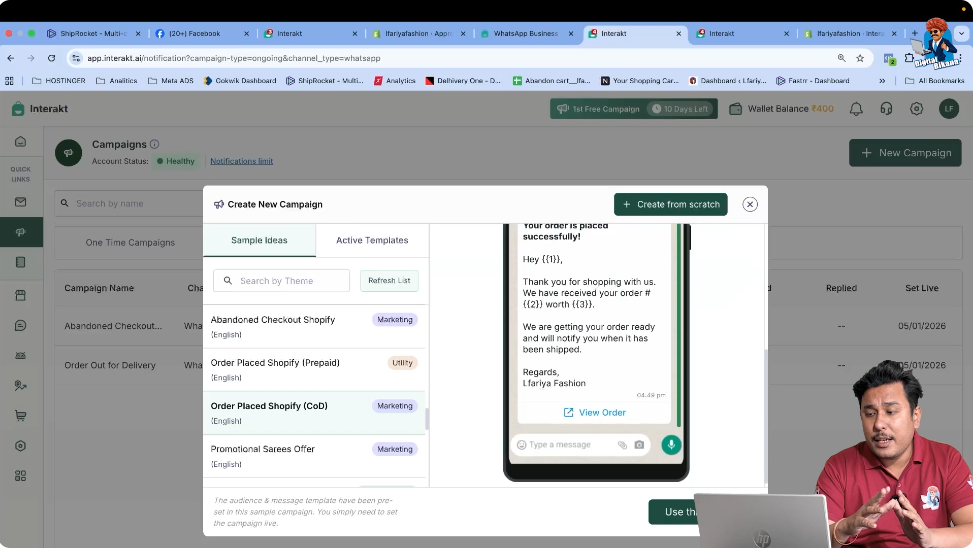Viewport: 975px width, 548px height.
Task: Click View Order in message preview
Action: click(x=594, y=412)
